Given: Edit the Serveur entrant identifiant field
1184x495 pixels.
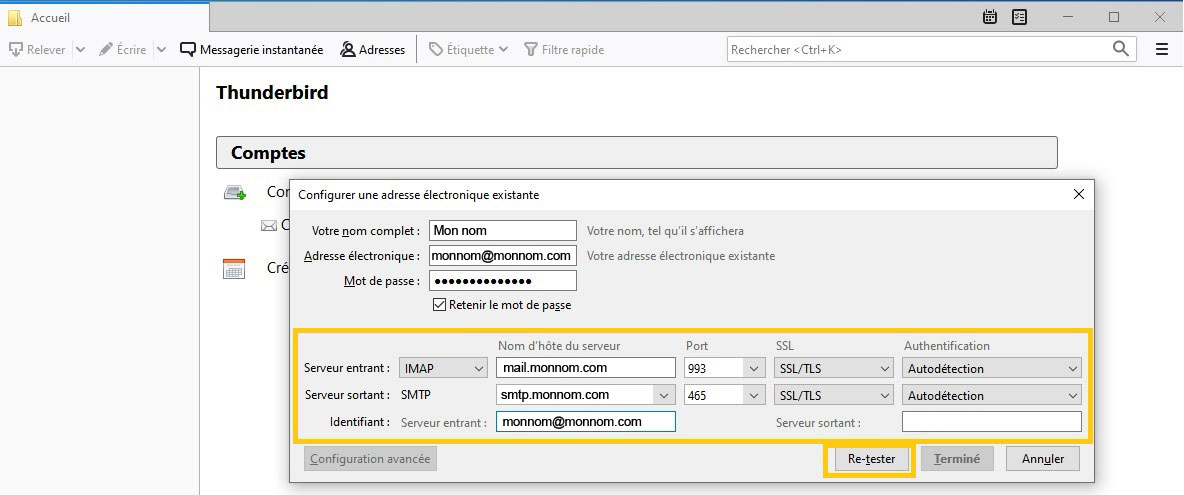Looking at the screenshot, I should [585, 422].
